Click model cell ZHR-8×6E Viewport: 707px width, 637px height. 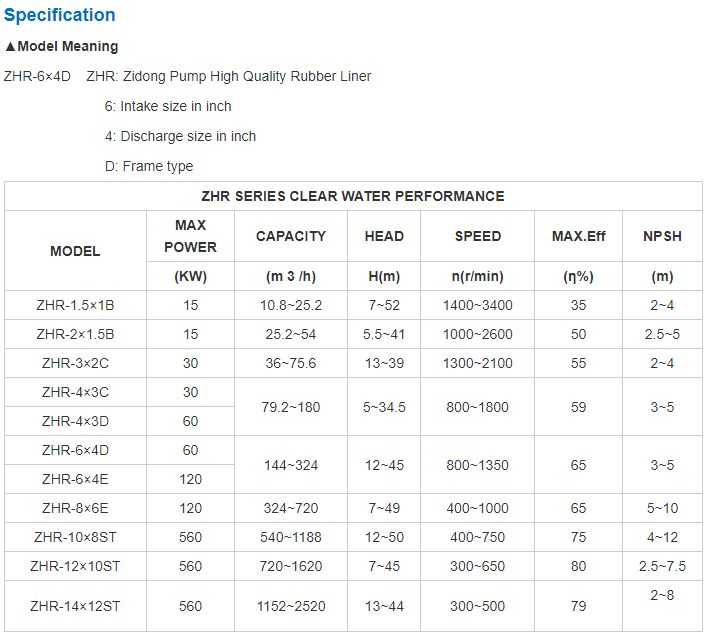(x=75, y=508)
